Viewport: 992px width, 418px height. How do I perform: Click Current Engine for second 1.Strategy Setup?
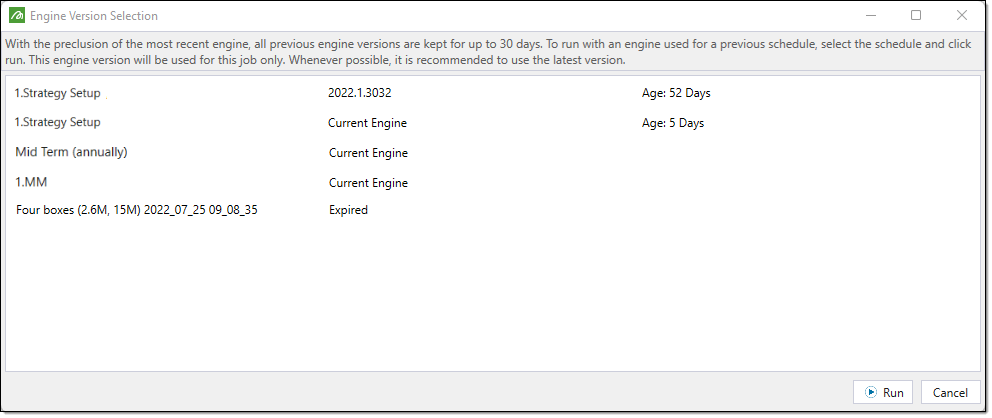pyautogui.click(x=367, y=123)
